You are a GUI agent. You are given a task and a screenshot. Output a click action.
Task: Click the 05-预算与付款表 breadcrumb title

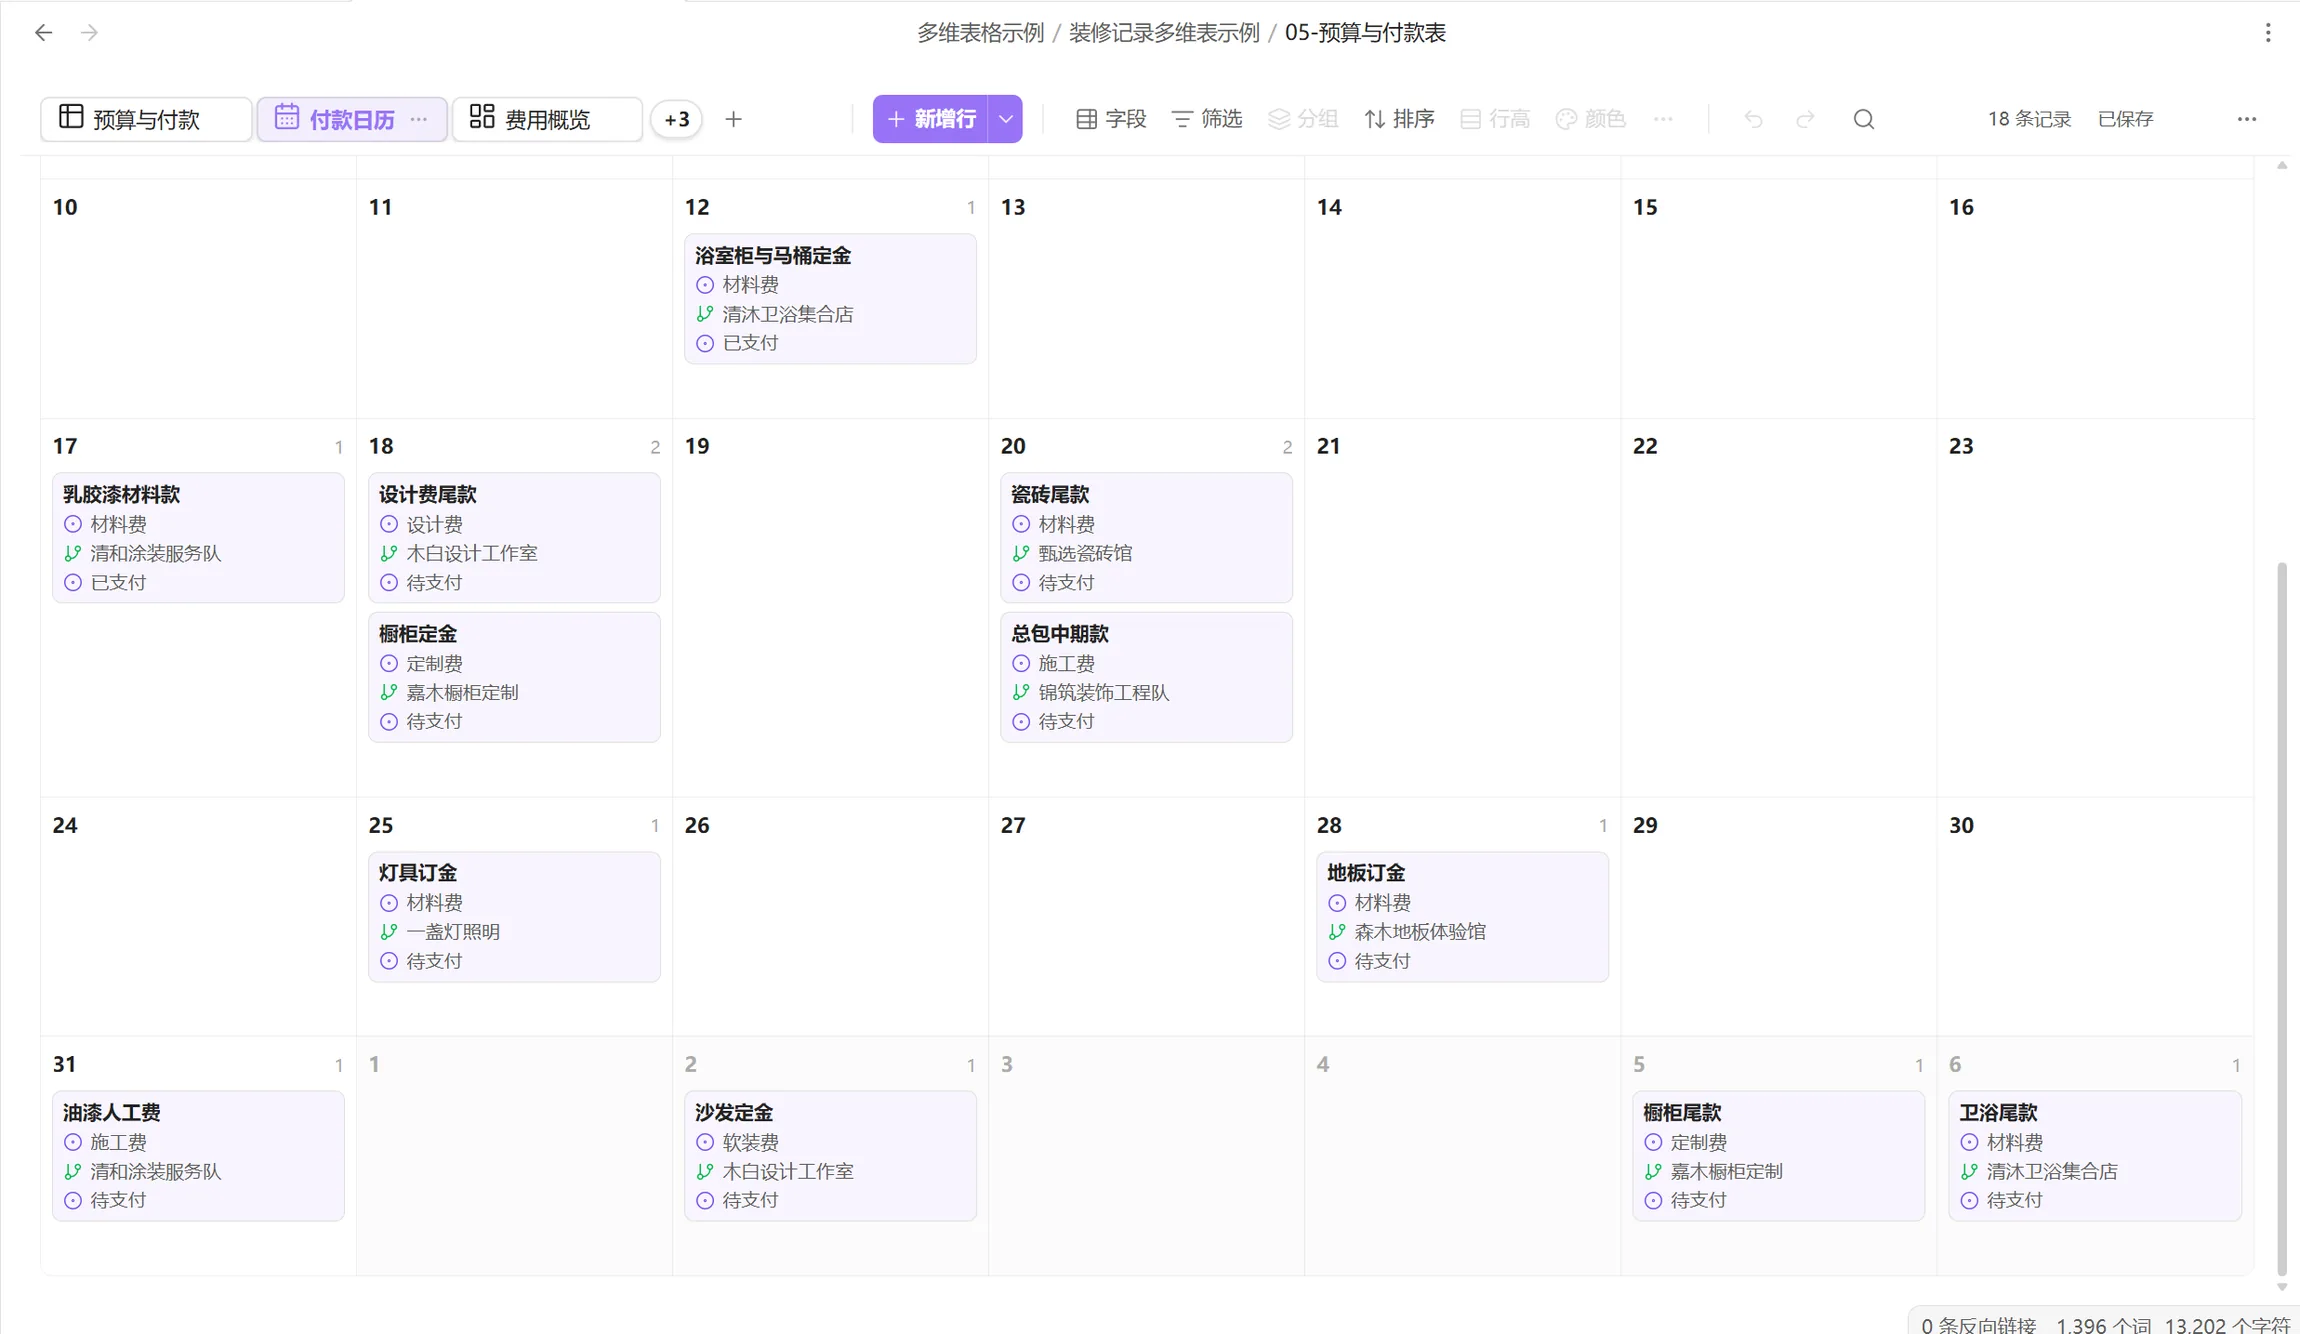1365,33
